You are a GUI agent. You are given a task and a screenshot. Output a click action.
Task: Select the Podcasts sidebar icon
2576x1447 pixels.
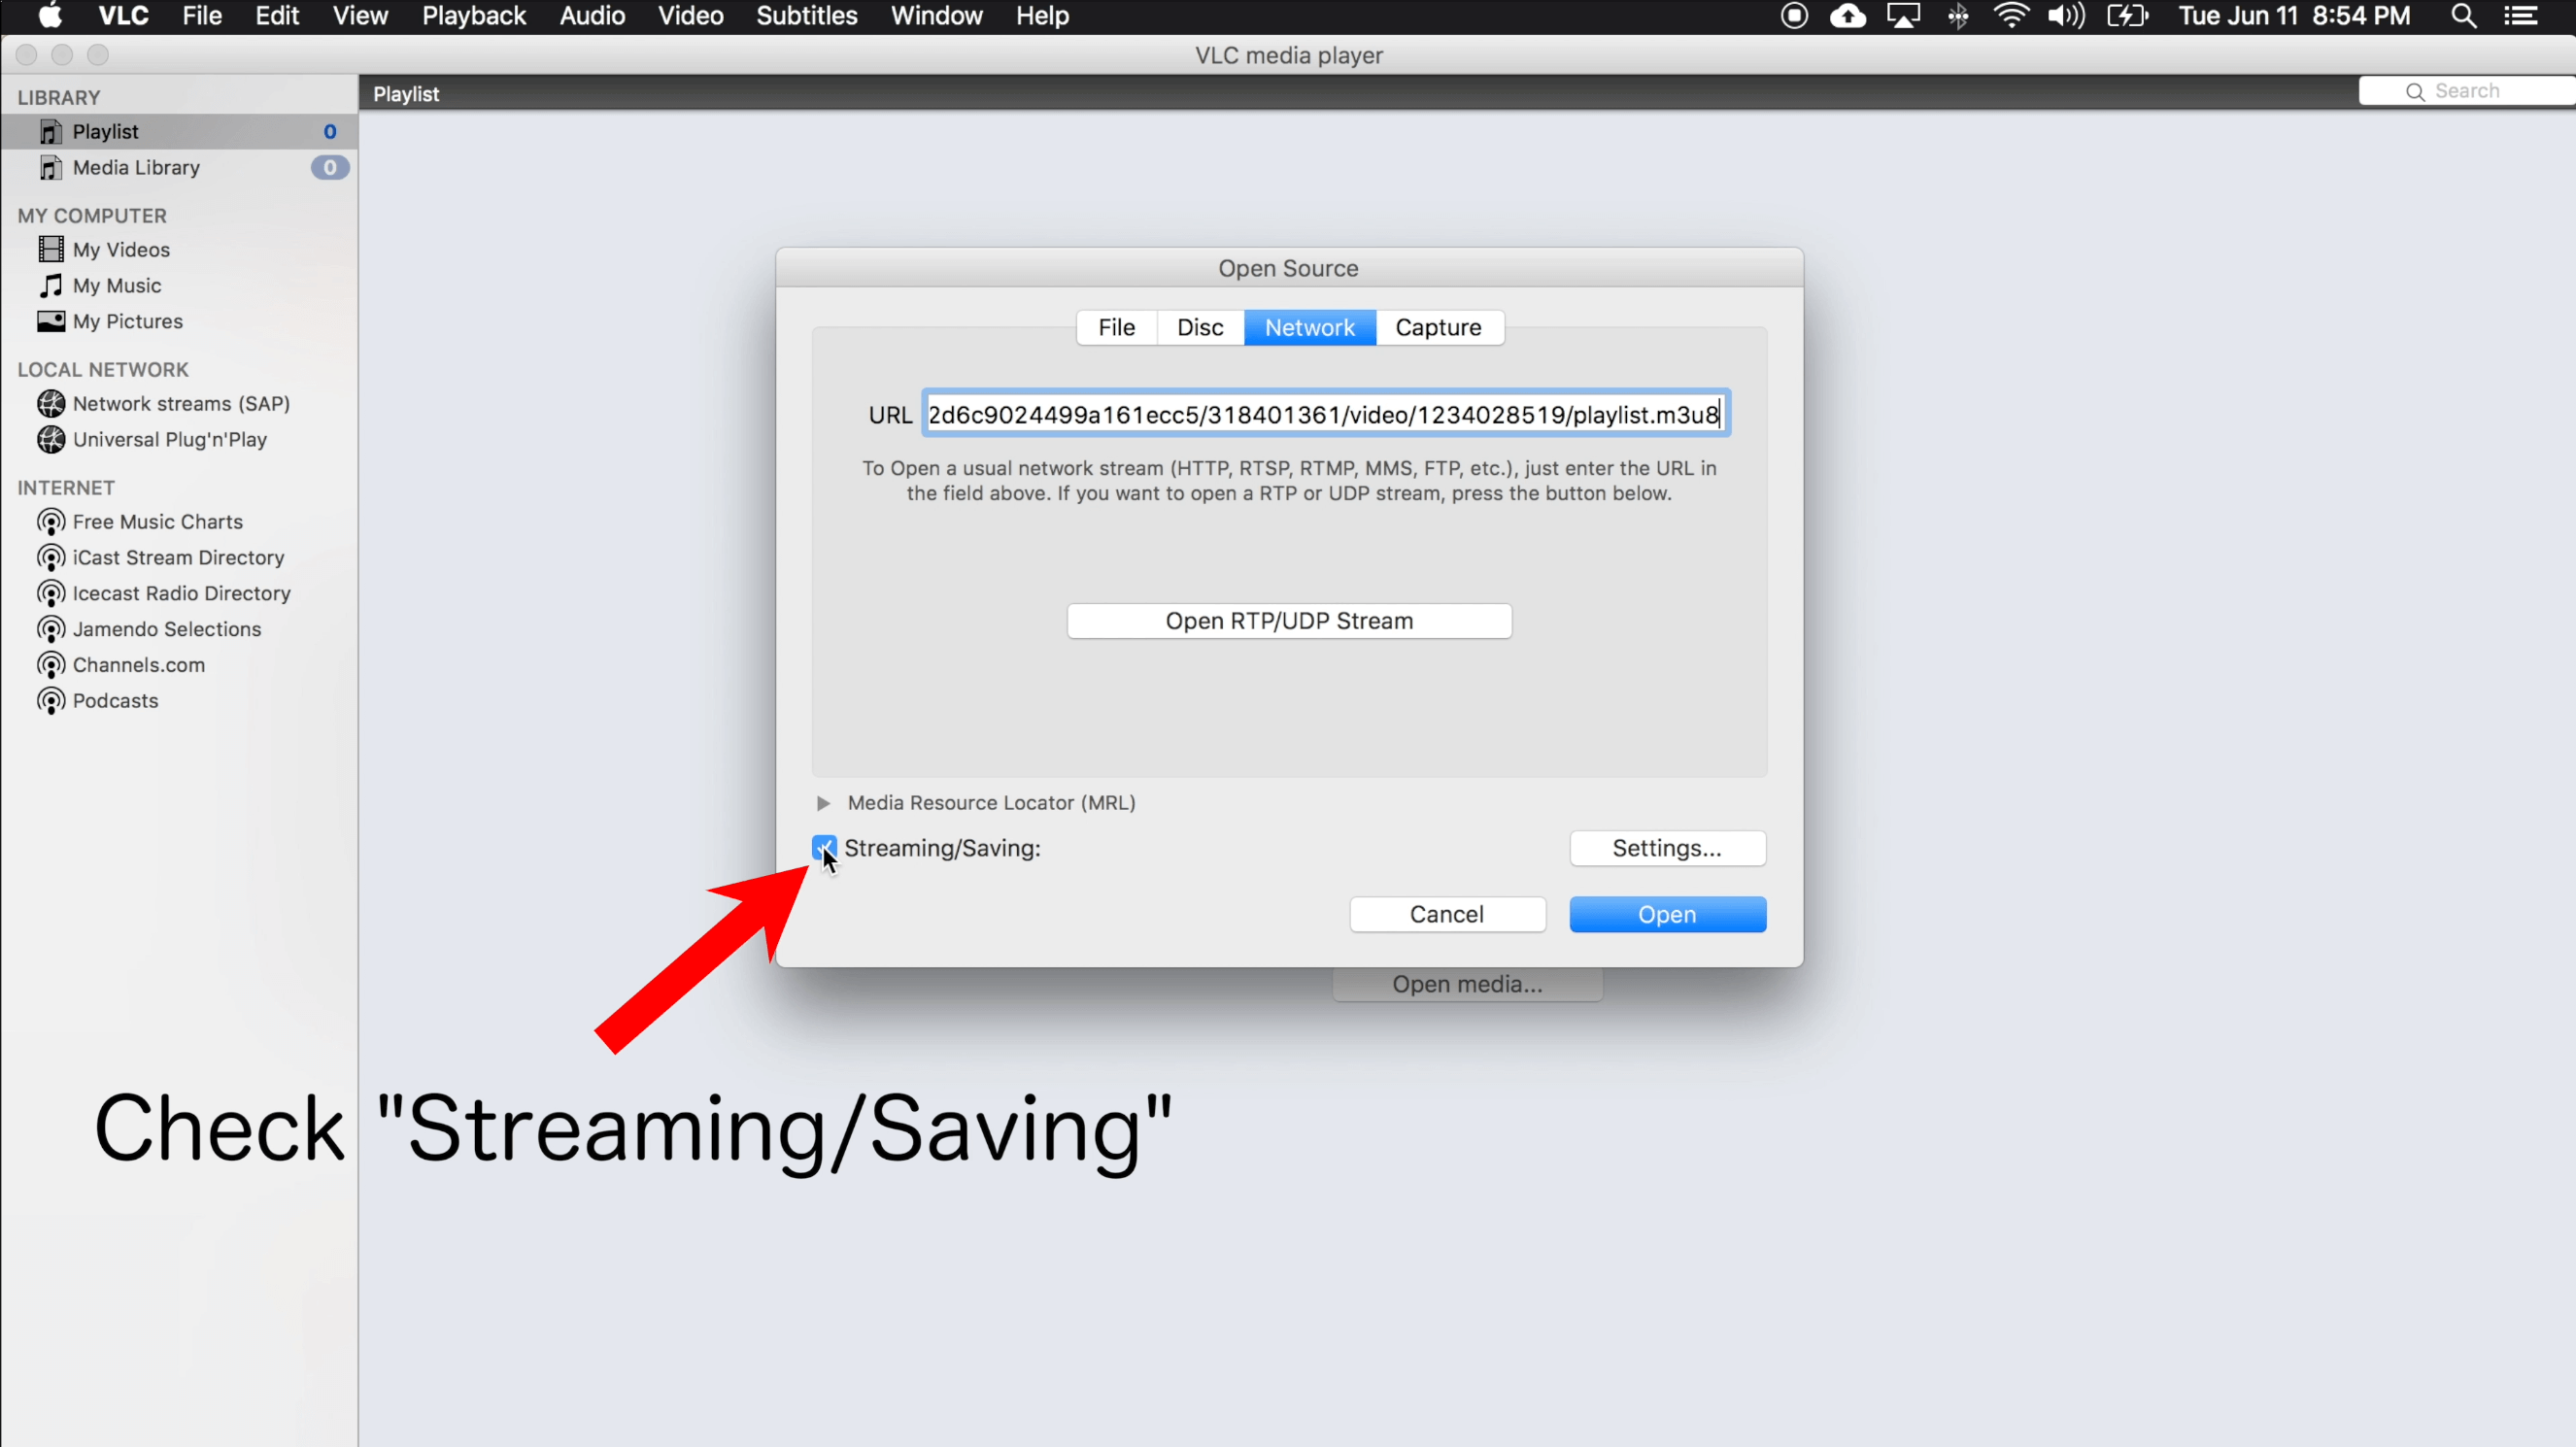pyautogui.click(x=53, y=698)
